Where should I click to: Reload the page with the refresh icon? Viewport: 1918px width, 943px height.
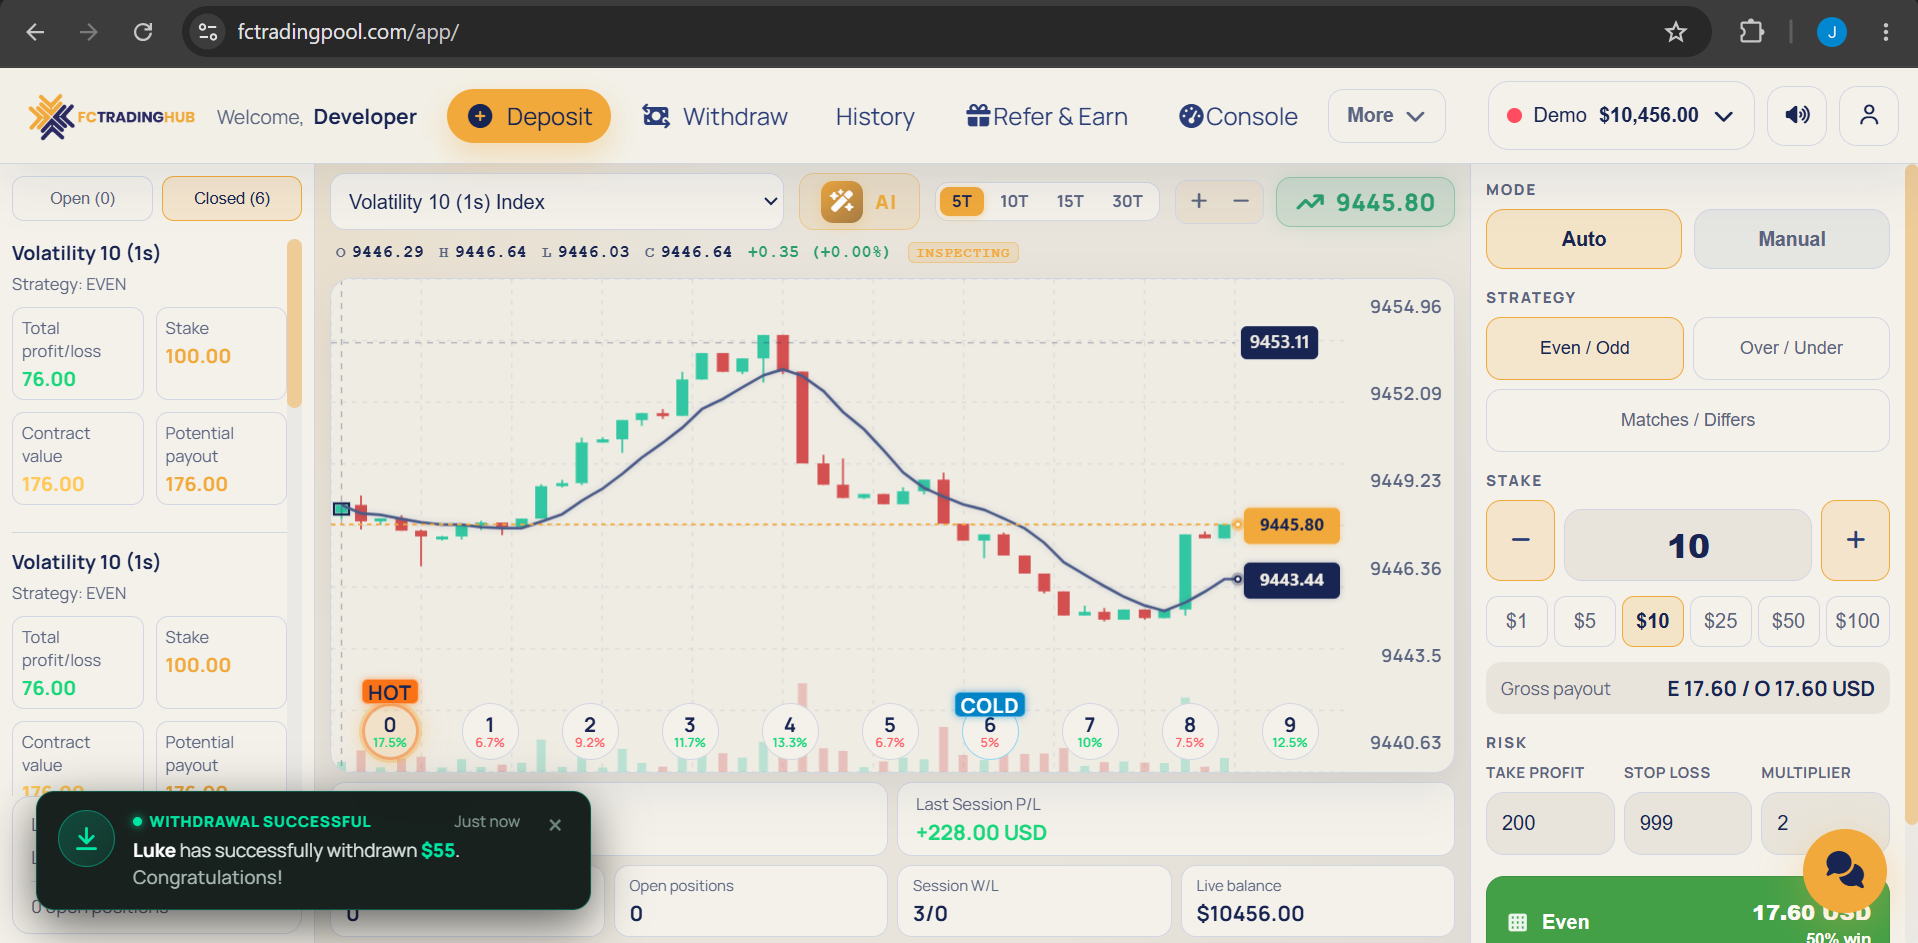[x=143, y=32]
